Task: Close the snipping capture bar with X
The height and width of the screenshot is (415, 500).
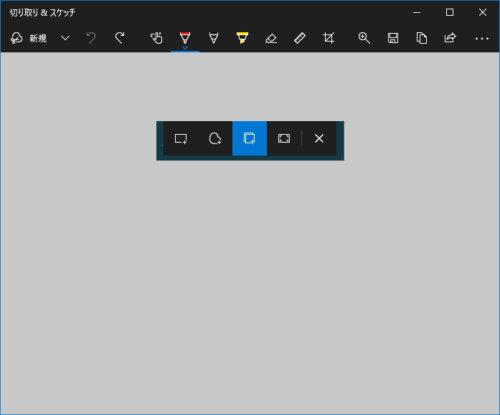Action: click(319, 138)
